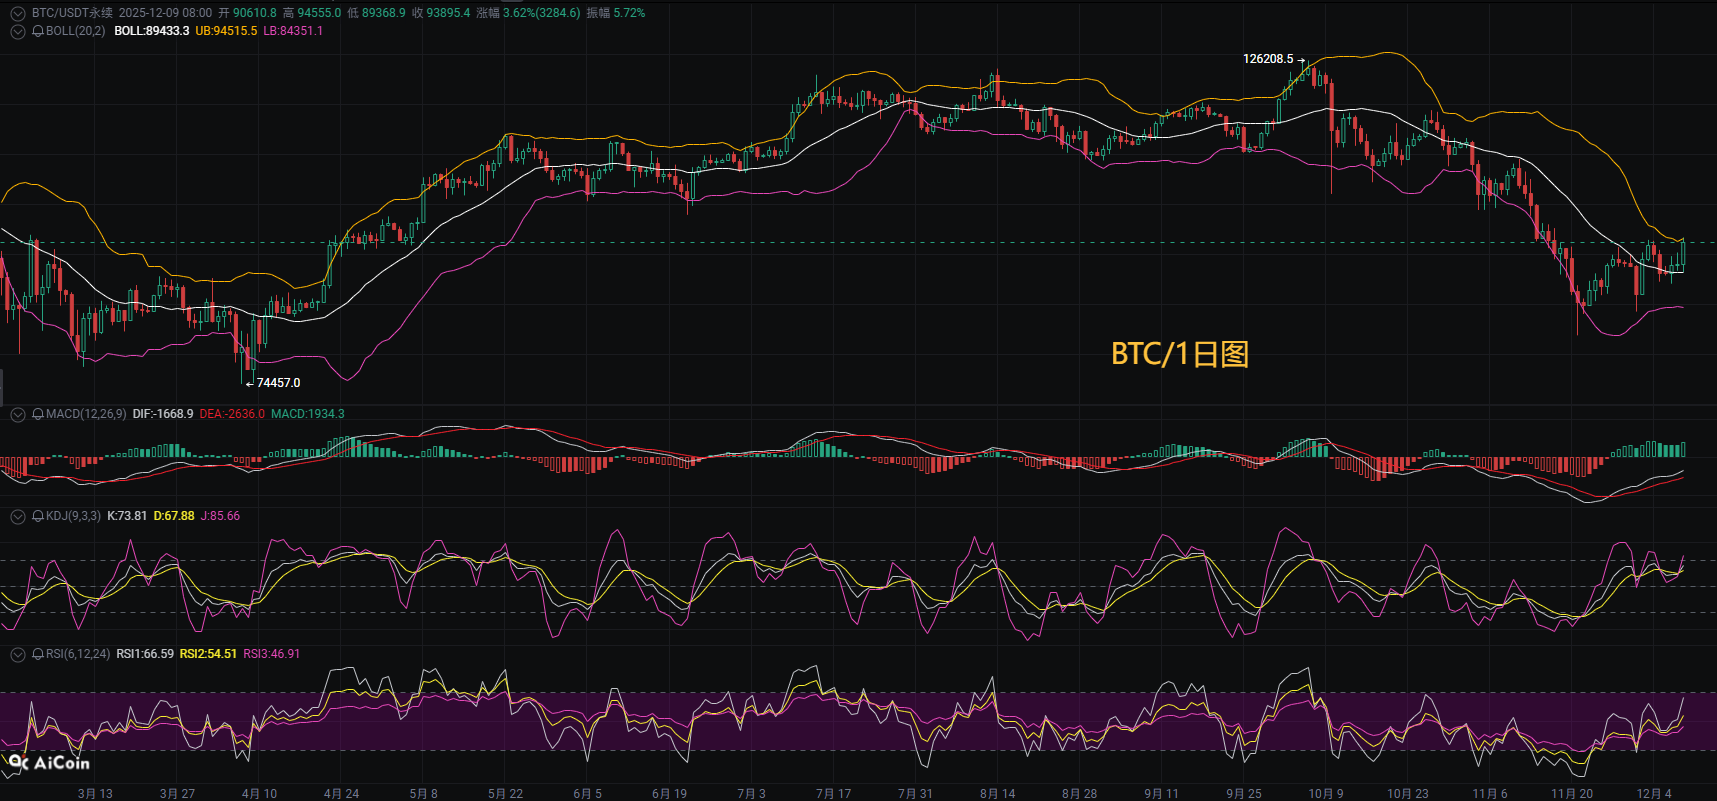Click the 7月 17 date on time axis
Viewport: 1717px width, 801px height.
(833, 793)
